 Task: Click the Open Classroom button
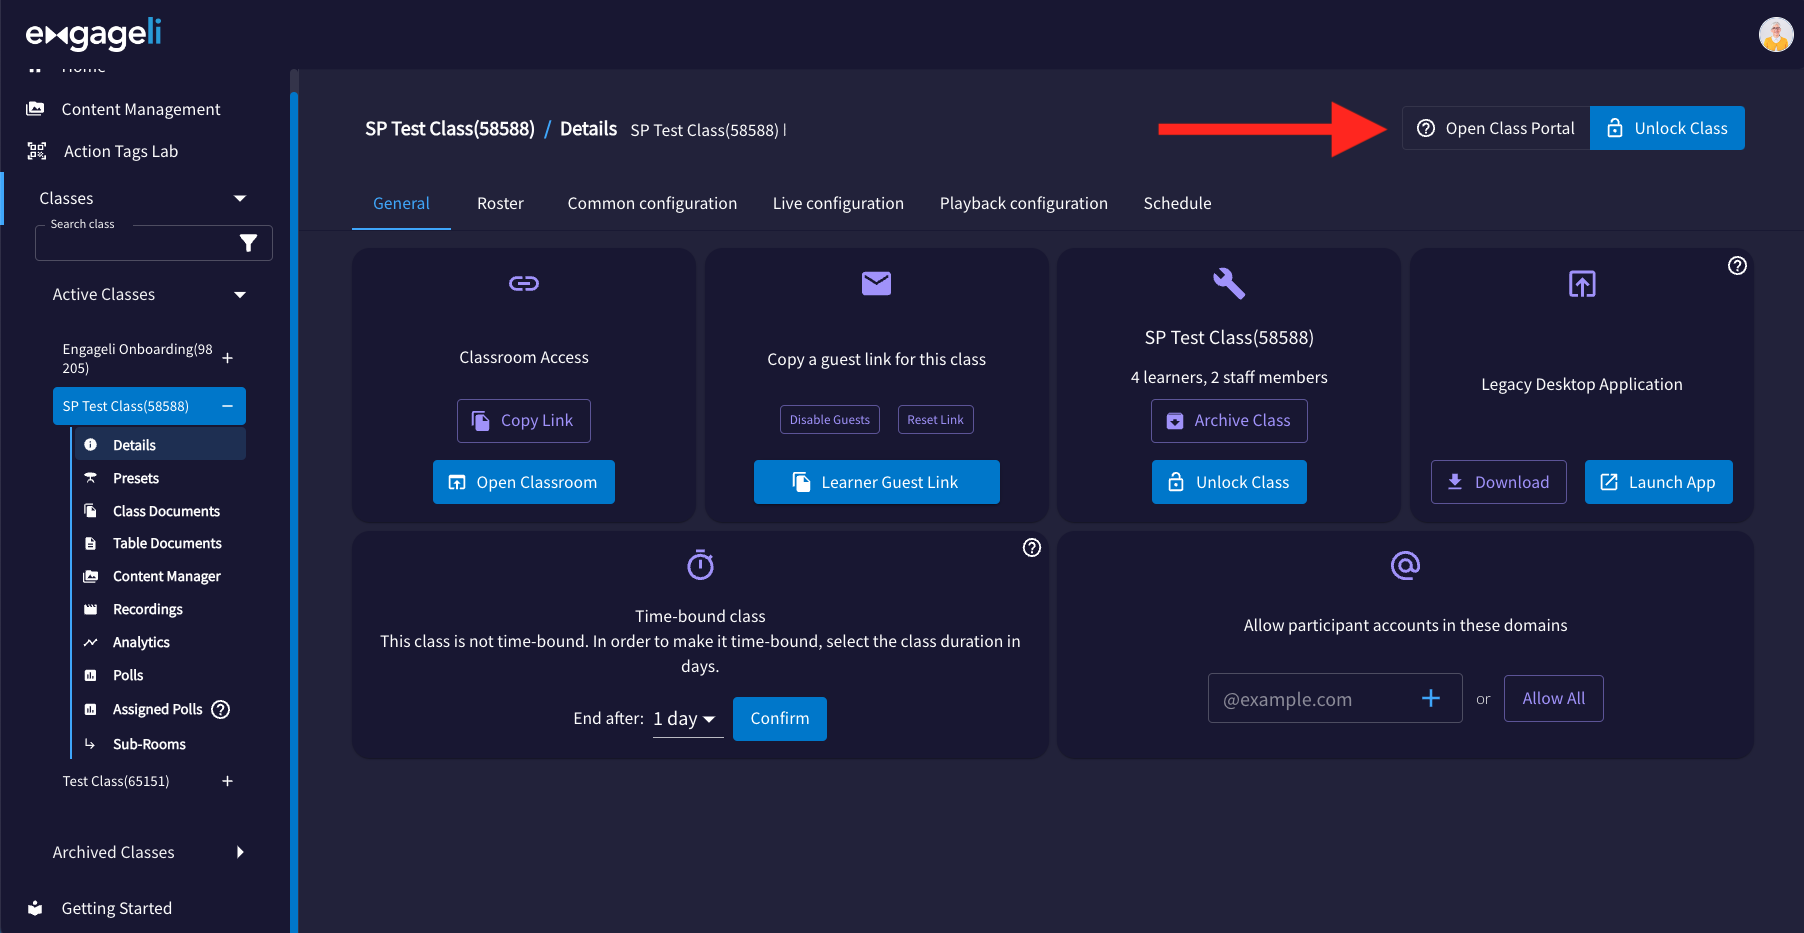point(524,482)
